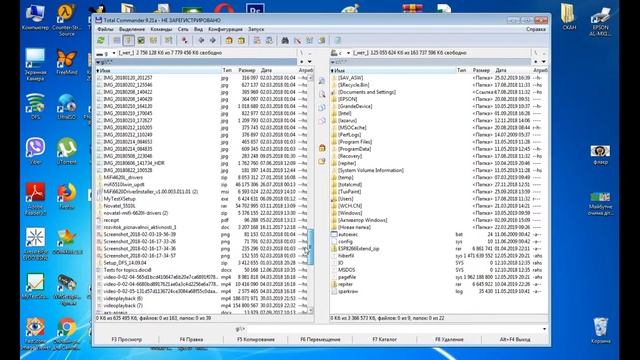Toggle the directory tree view button
This screenshot has height=360, width=640.
point(153,40)
